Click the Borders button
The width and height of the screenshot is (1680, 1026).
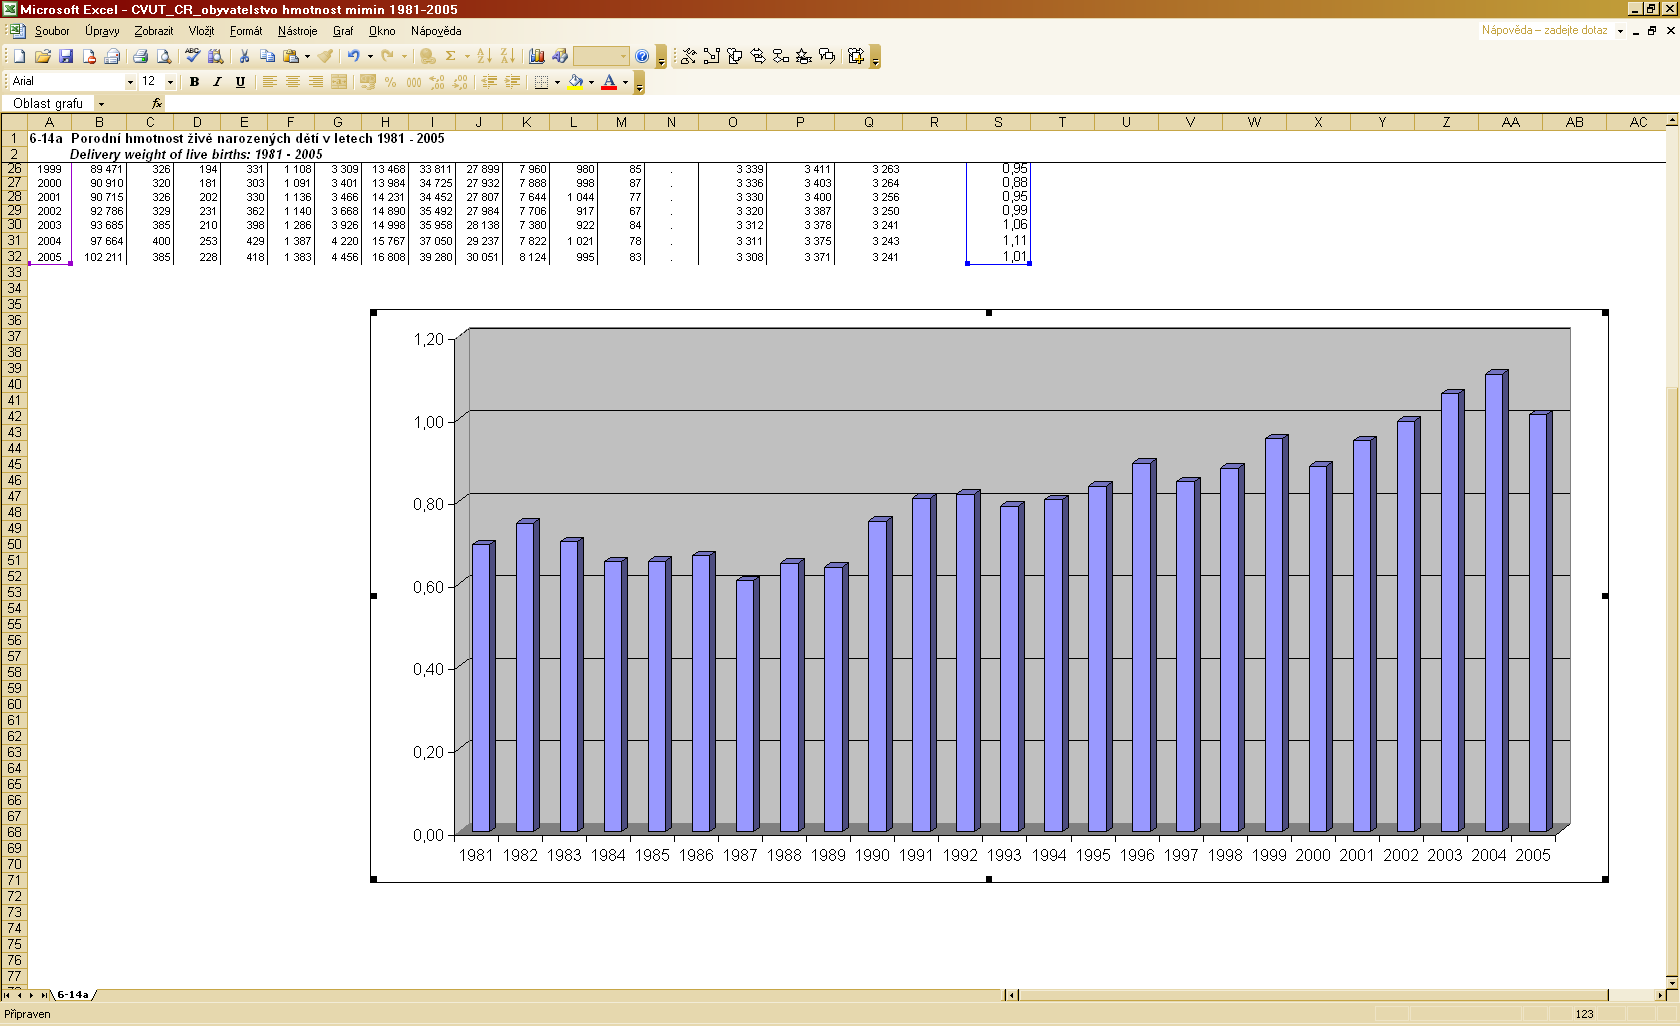[541, 82]
